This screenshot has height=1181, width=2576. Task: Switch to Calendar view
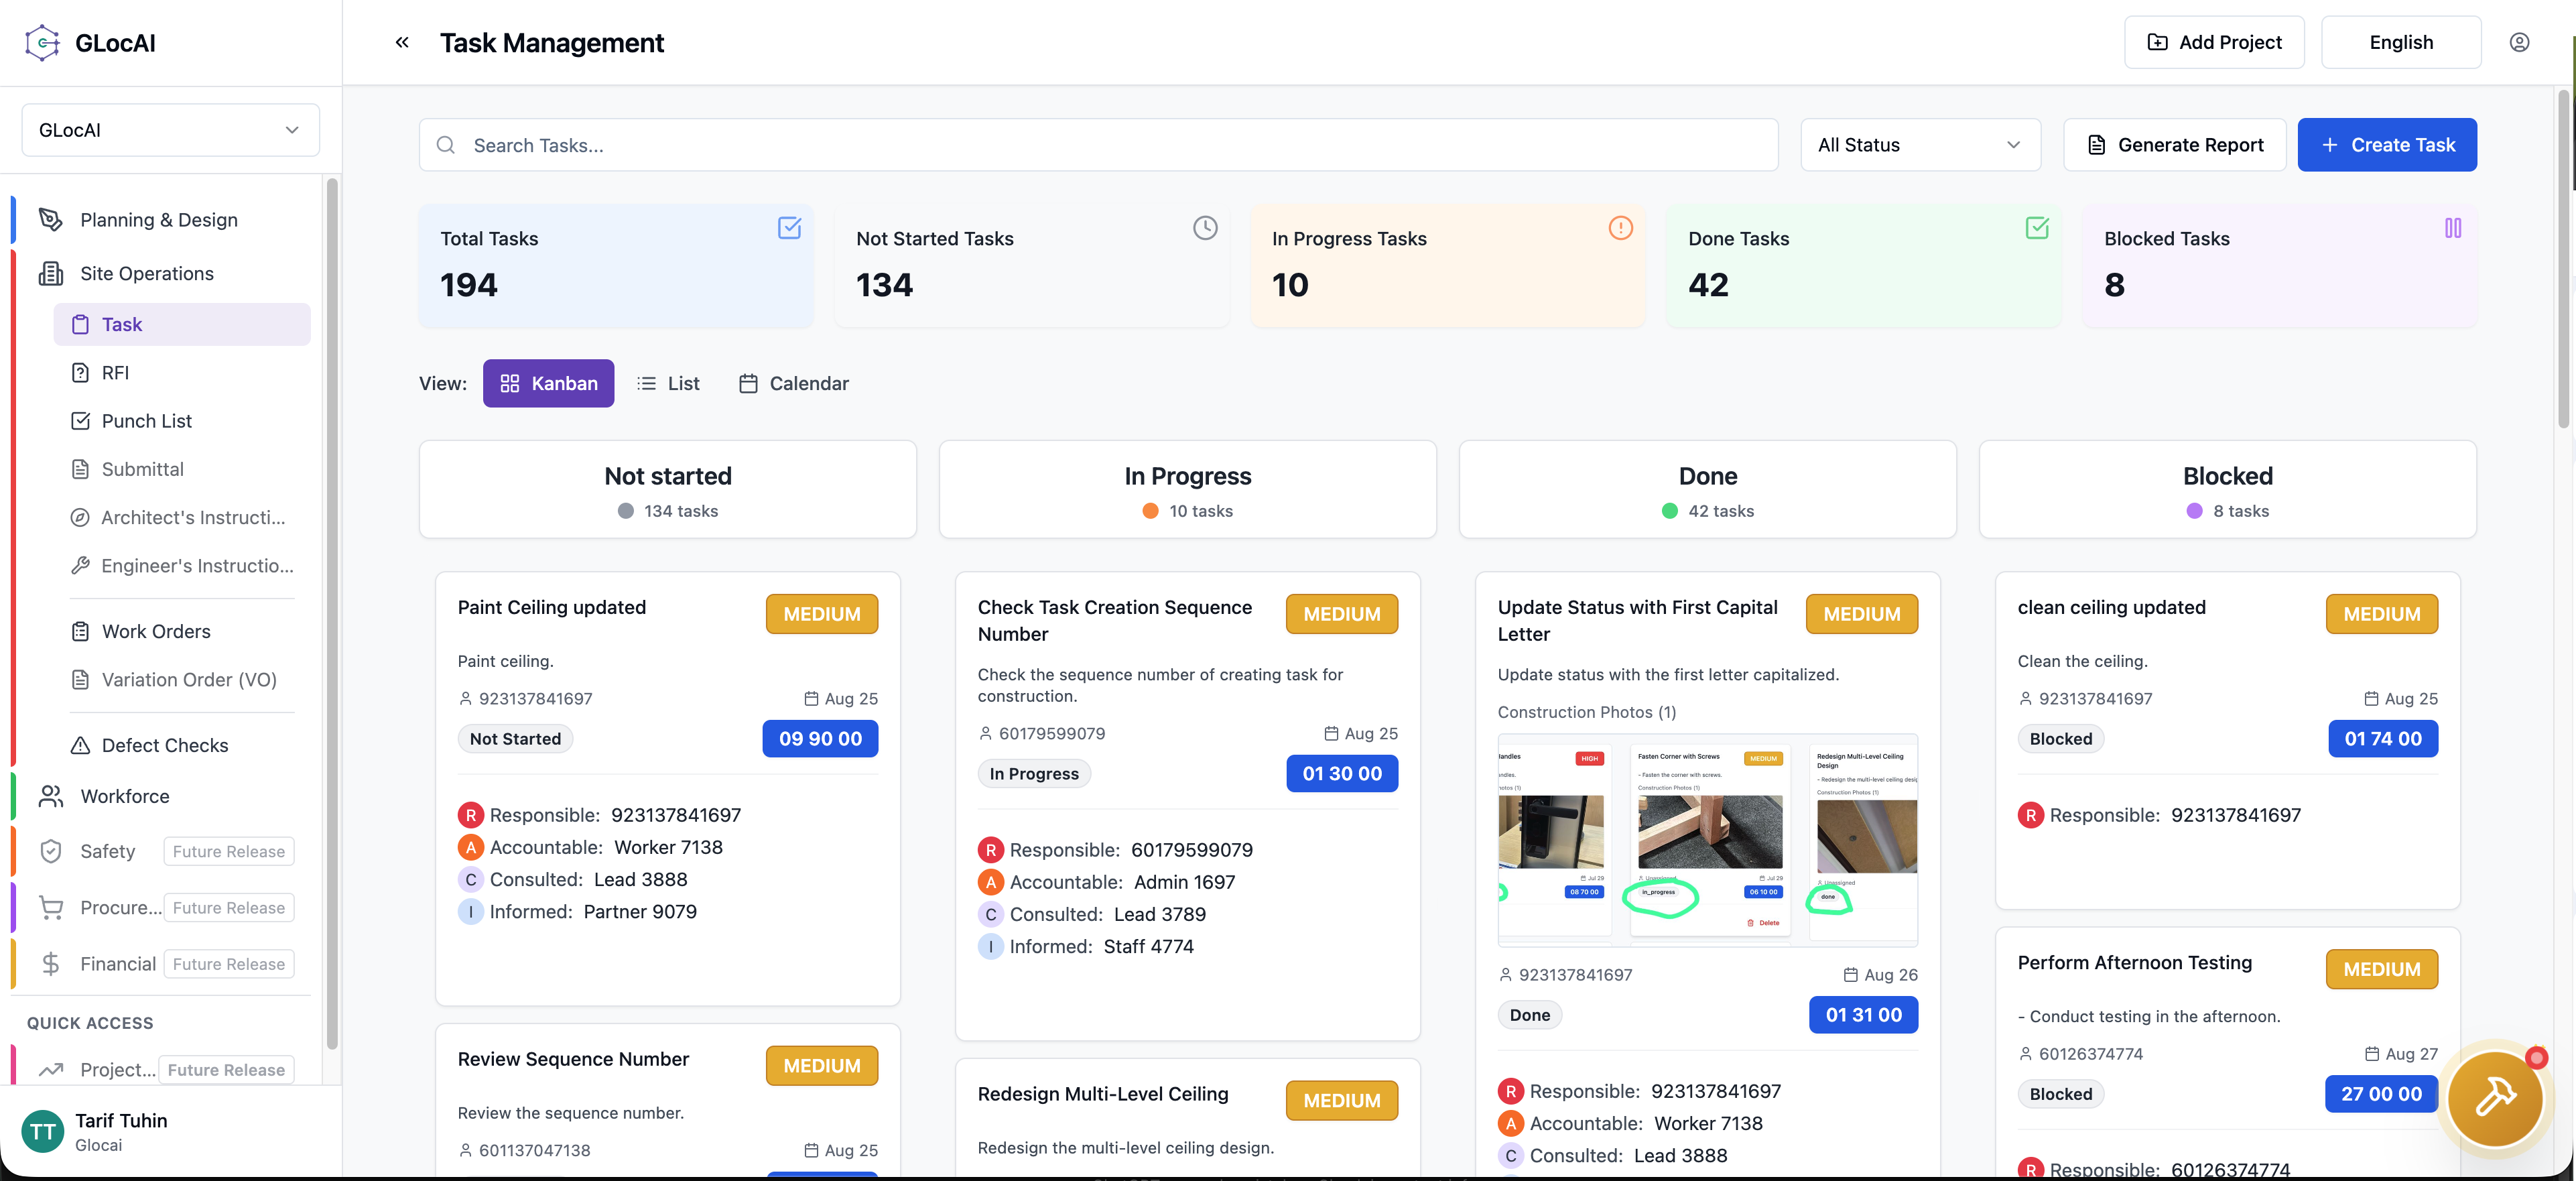coord(794,383)
